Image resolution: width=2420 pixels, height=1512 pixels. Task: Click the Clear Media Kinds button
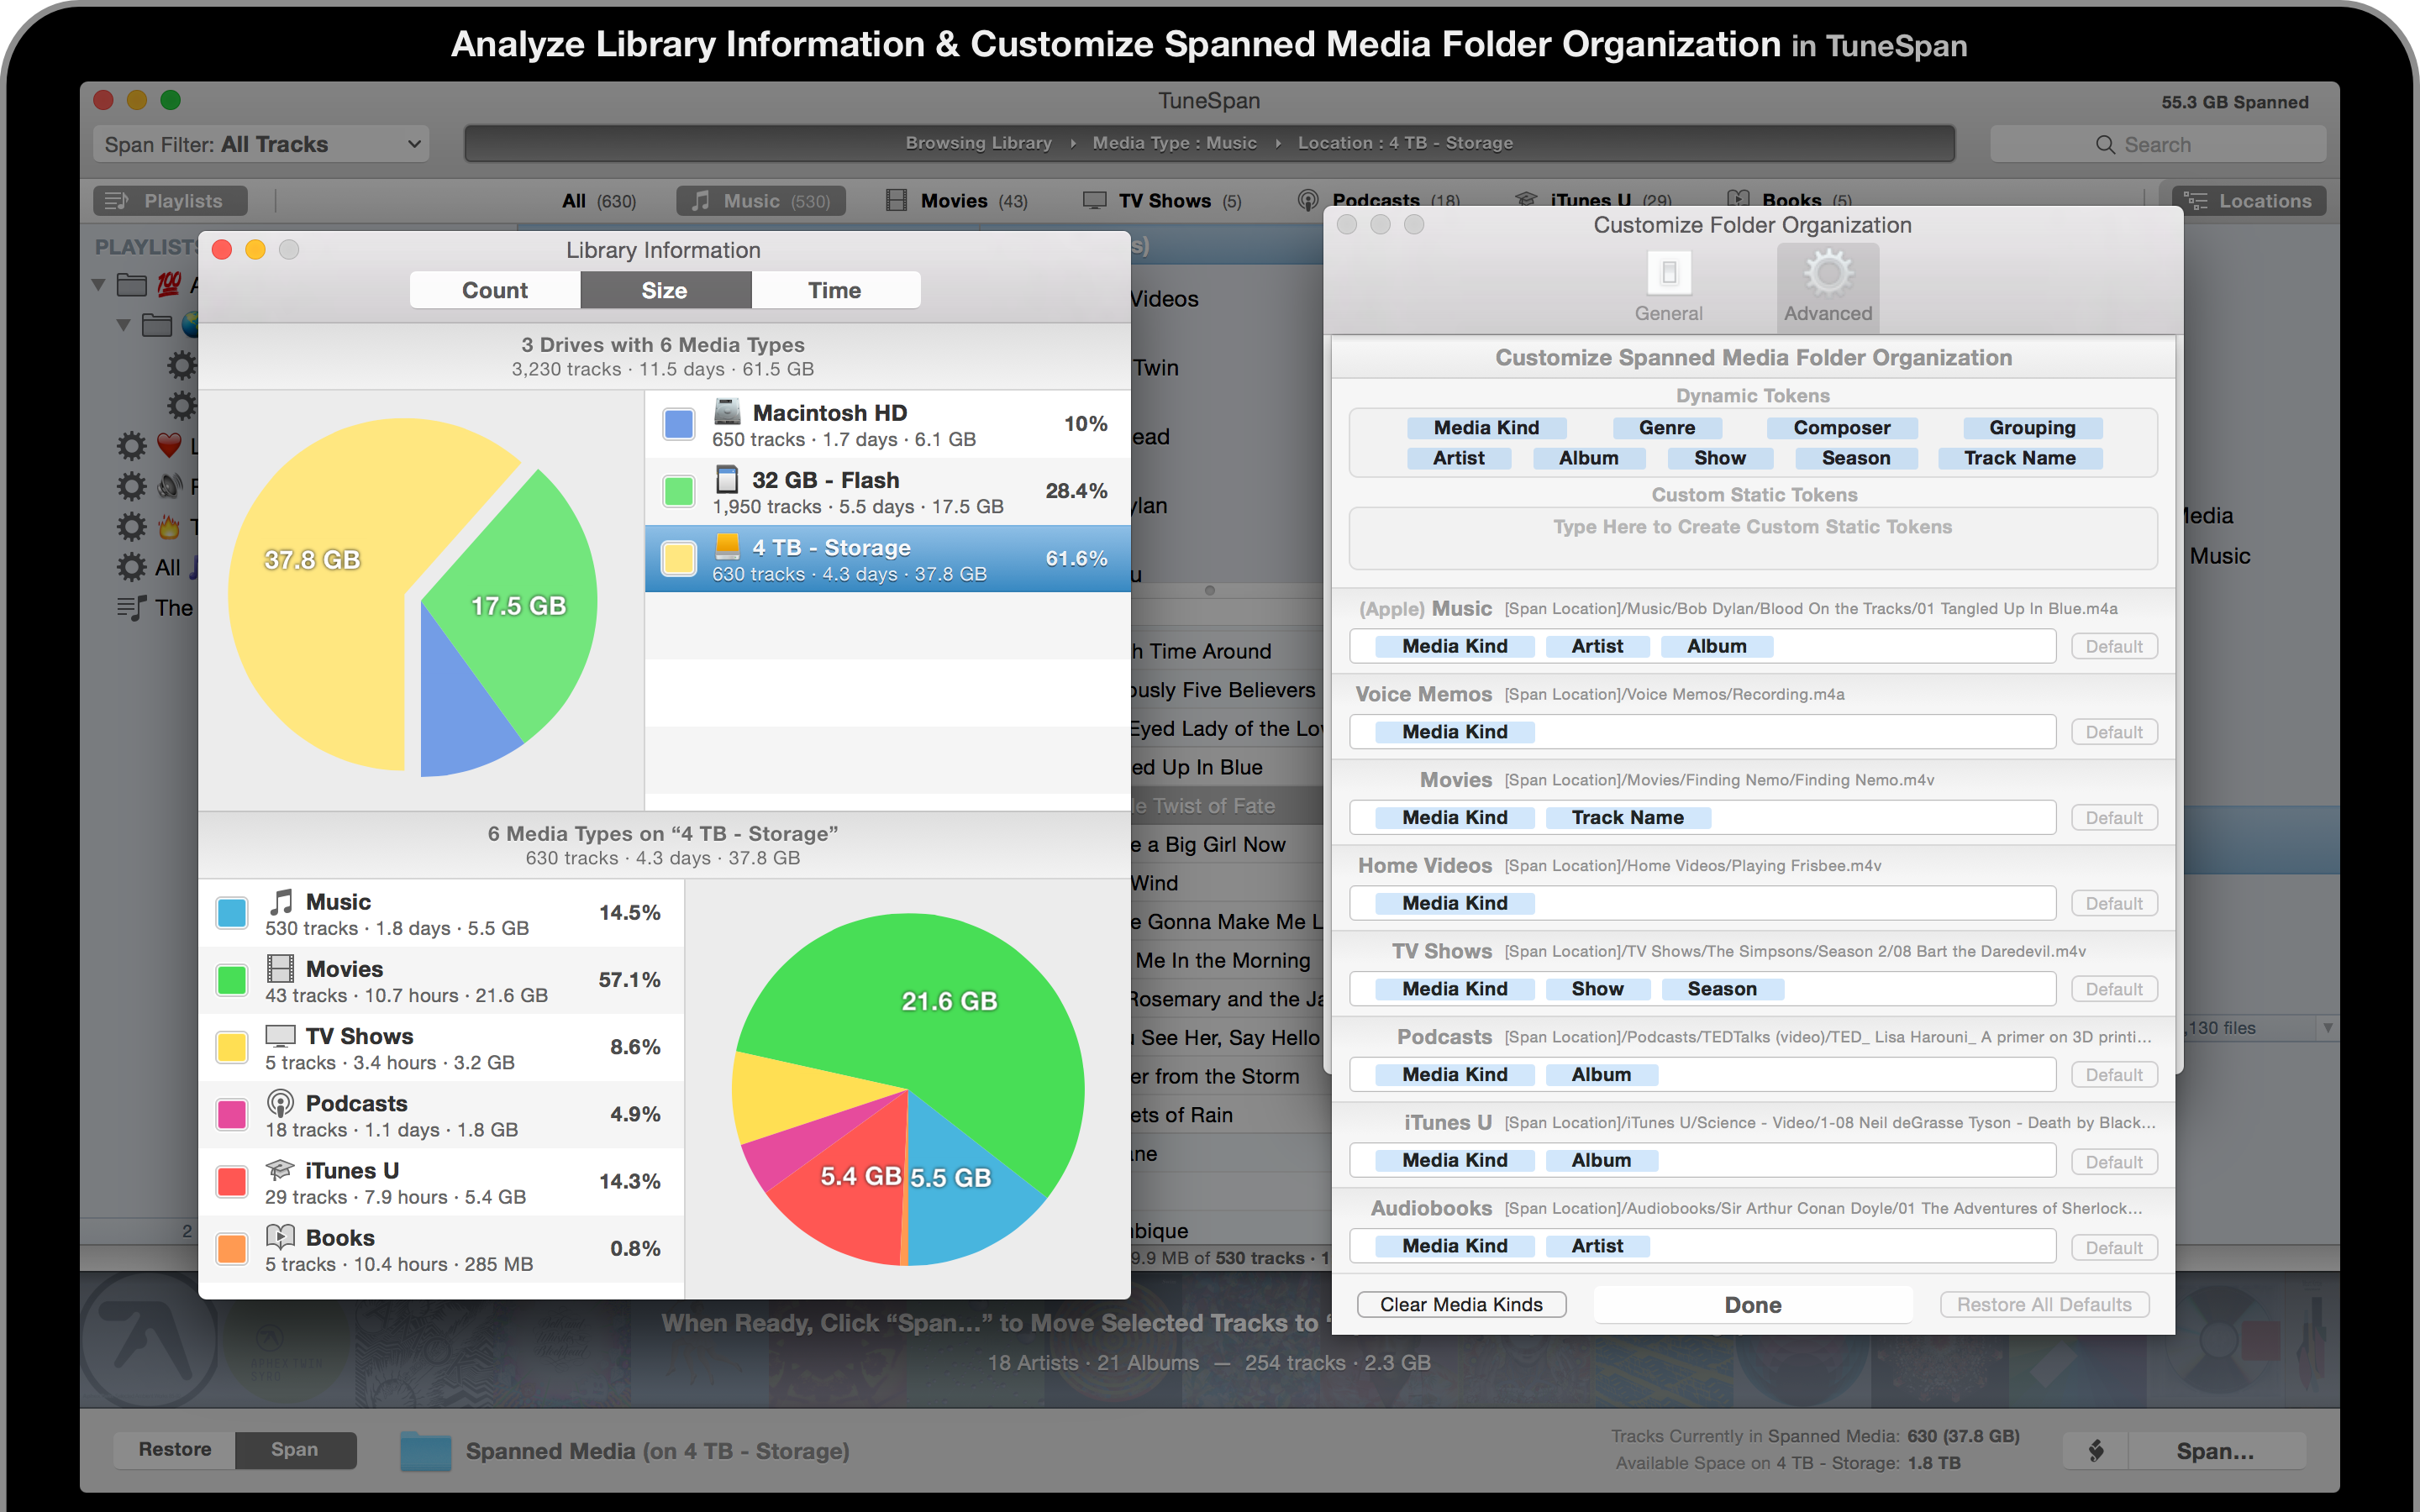(1460, 1305)
